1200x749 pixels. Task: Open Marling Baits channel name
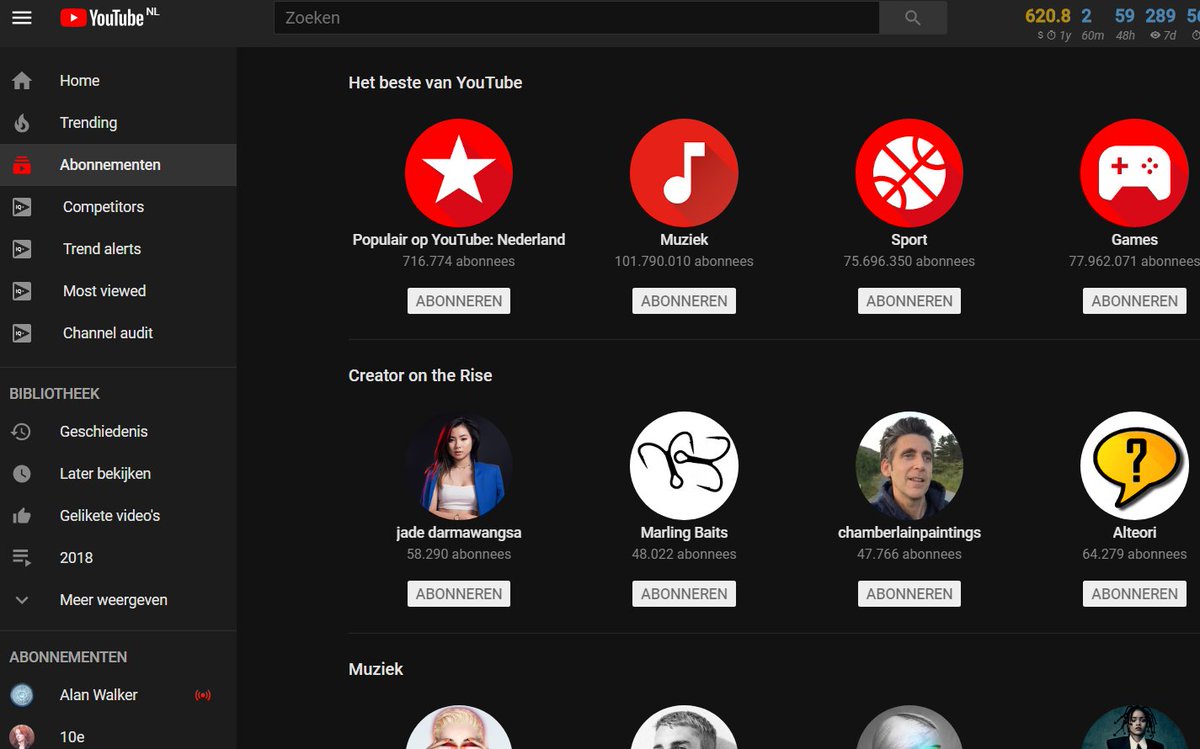(684, 533)
